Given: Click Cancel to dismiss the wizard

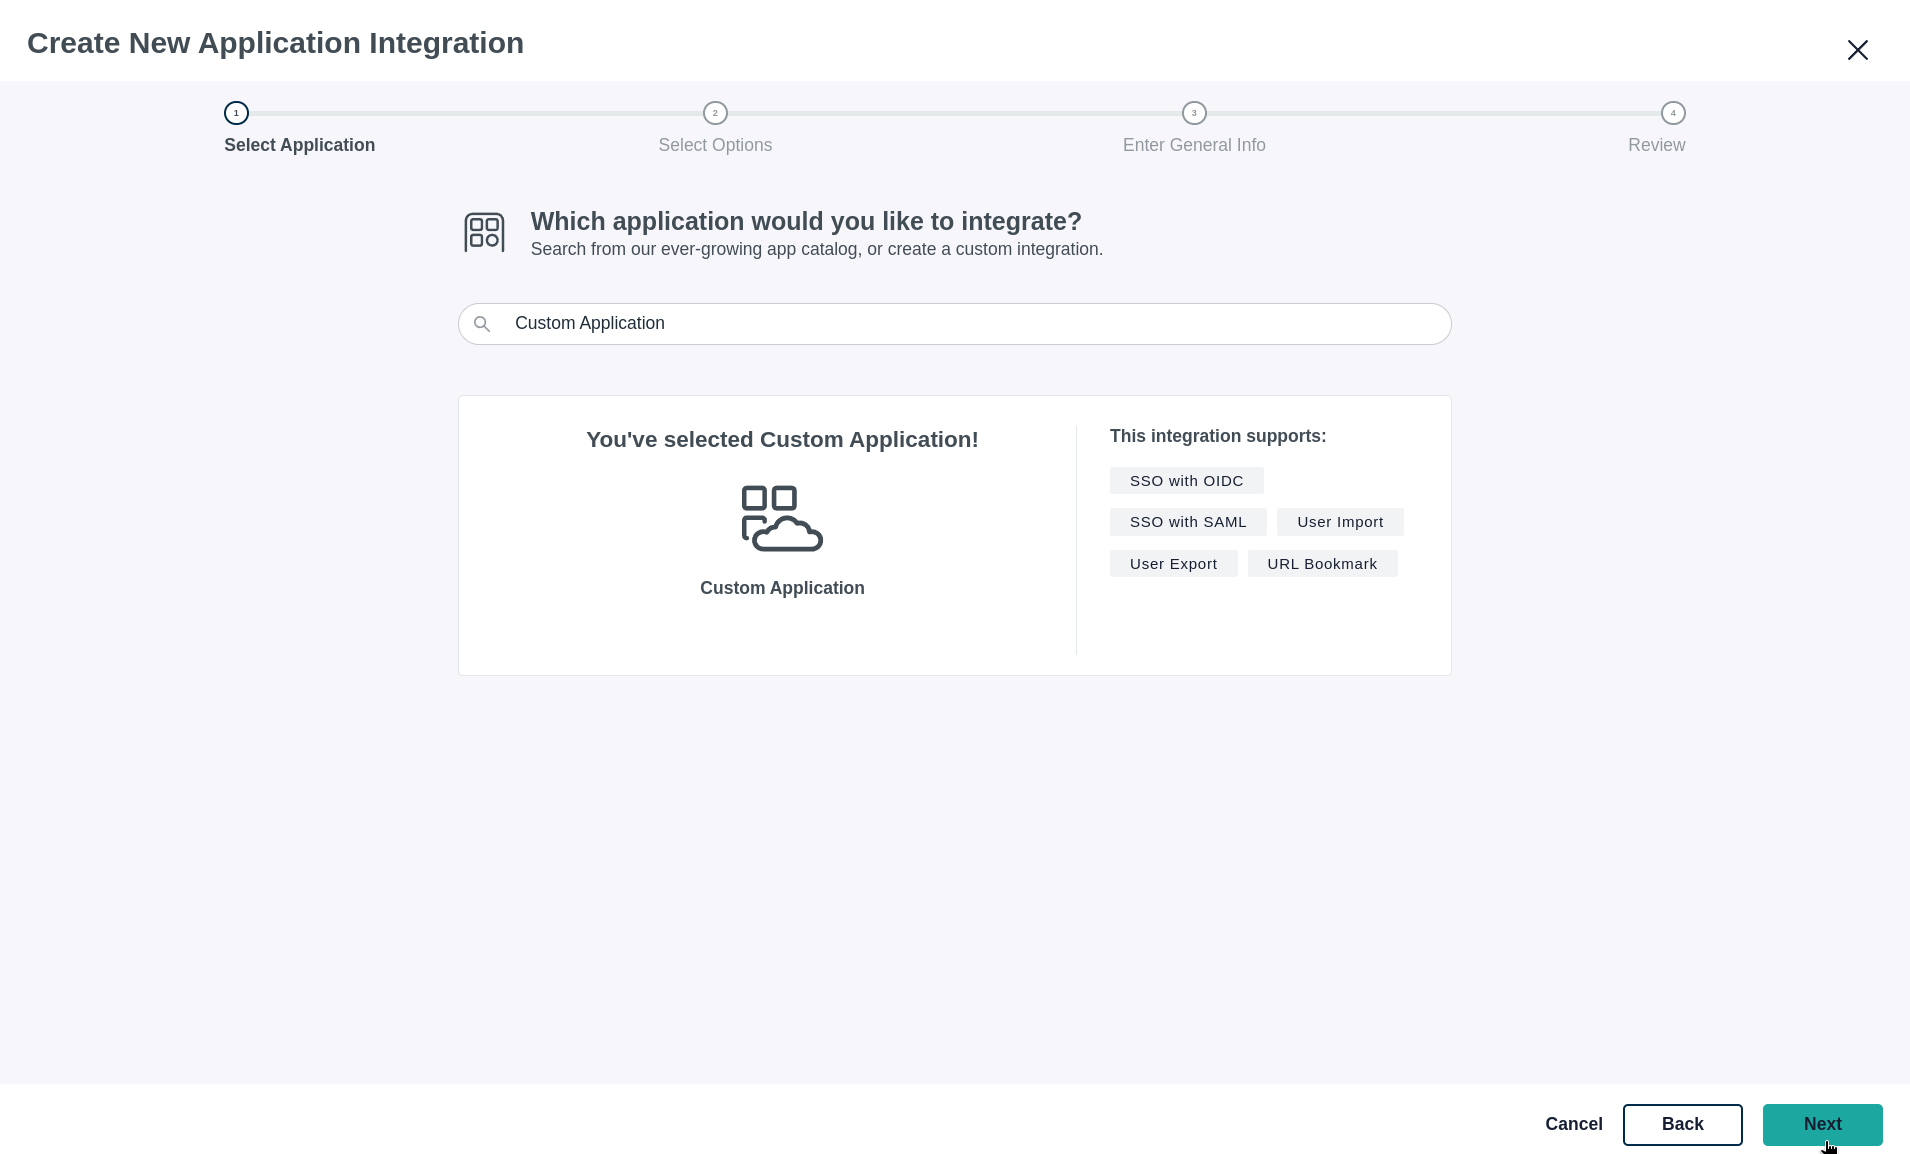Looking at the screenshot, I should click(1573, 1124).
